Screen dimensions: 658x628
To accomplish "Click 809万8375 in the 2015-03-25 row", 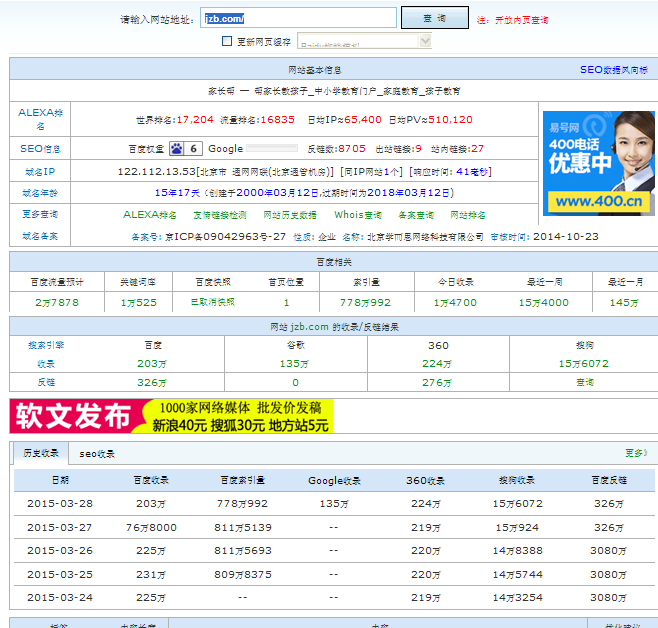I will click(243, 574).
